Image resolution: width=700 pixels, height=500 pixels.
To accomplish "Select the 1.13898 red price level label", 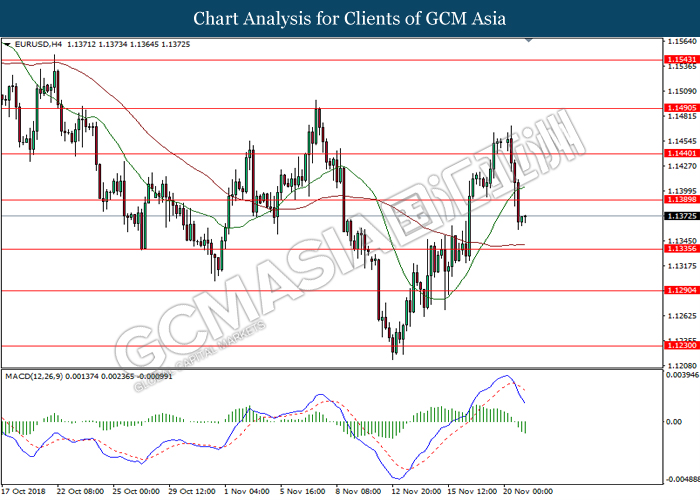I will 681,200.
